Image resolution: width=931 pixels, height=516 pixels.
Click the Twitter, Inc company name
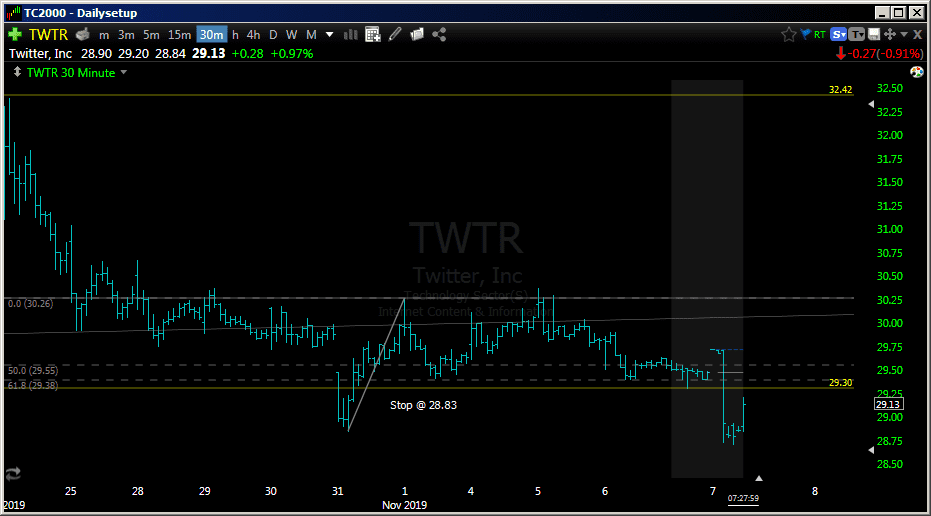pos(40,53)
